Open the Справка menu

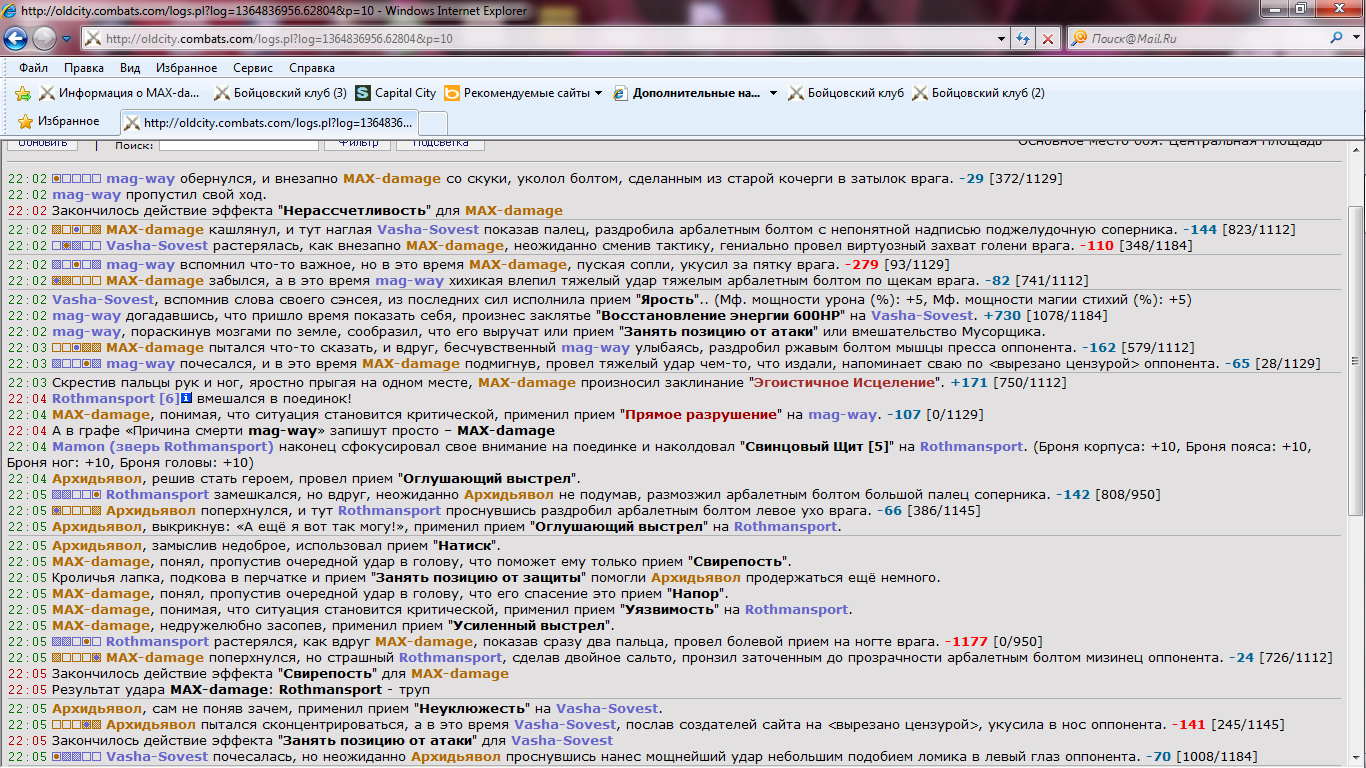[312, 68]
